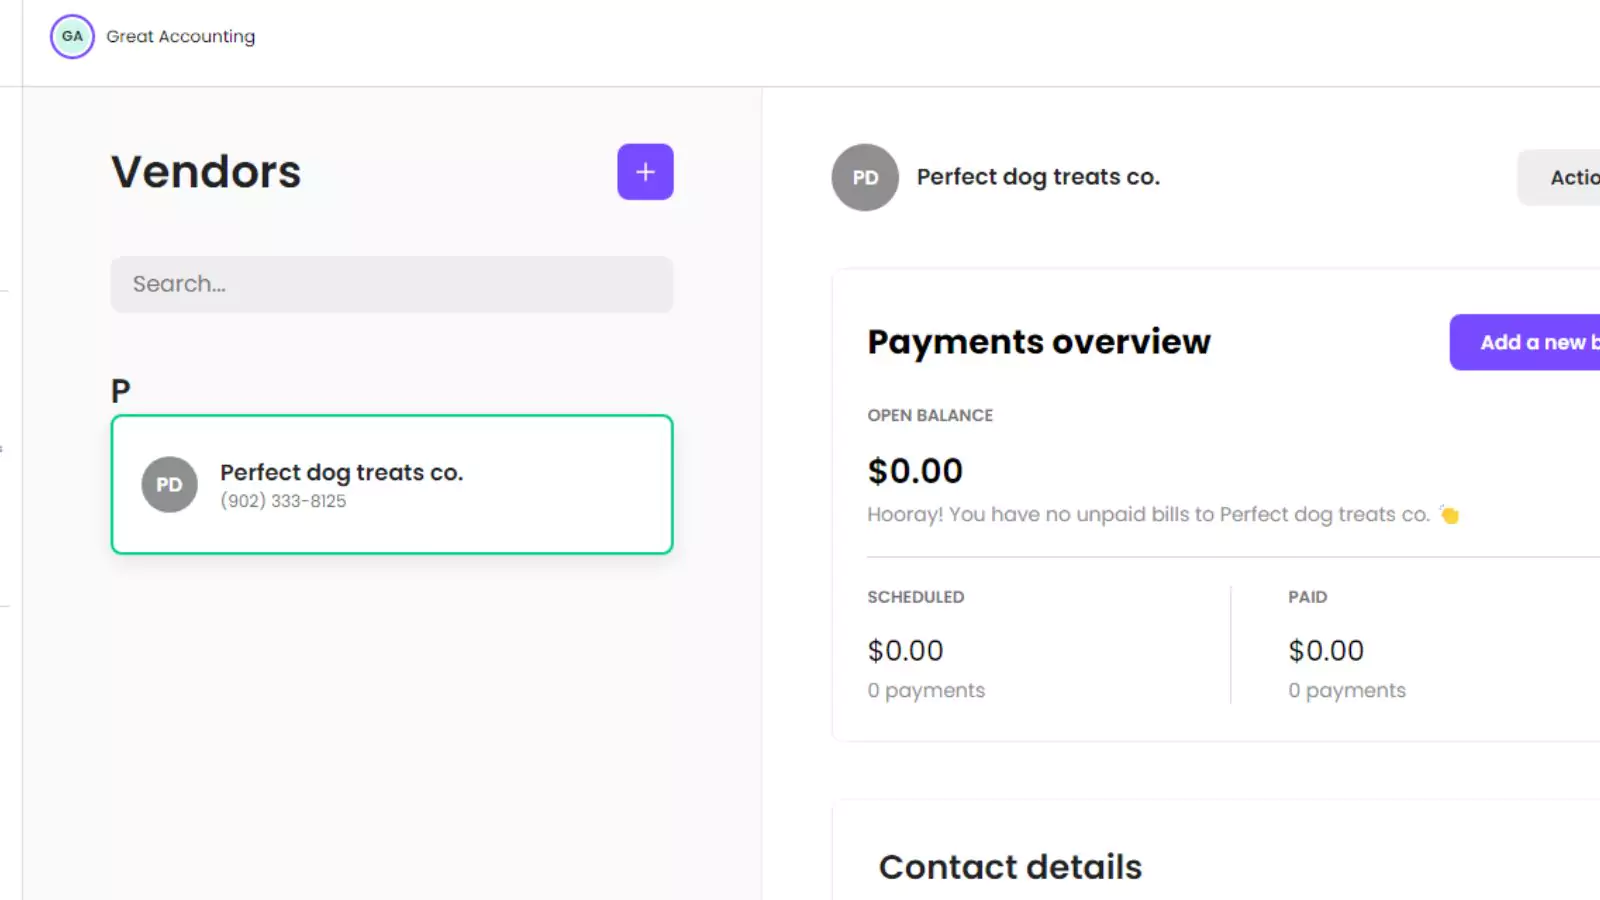Focus the vendor Search field
This screenshot has width=1600, height=900.
tap(392, 284)
